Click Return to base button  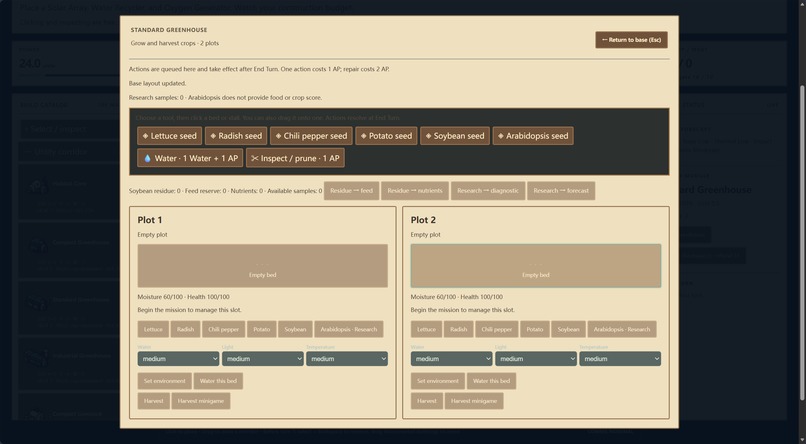[x=631, y=40]
